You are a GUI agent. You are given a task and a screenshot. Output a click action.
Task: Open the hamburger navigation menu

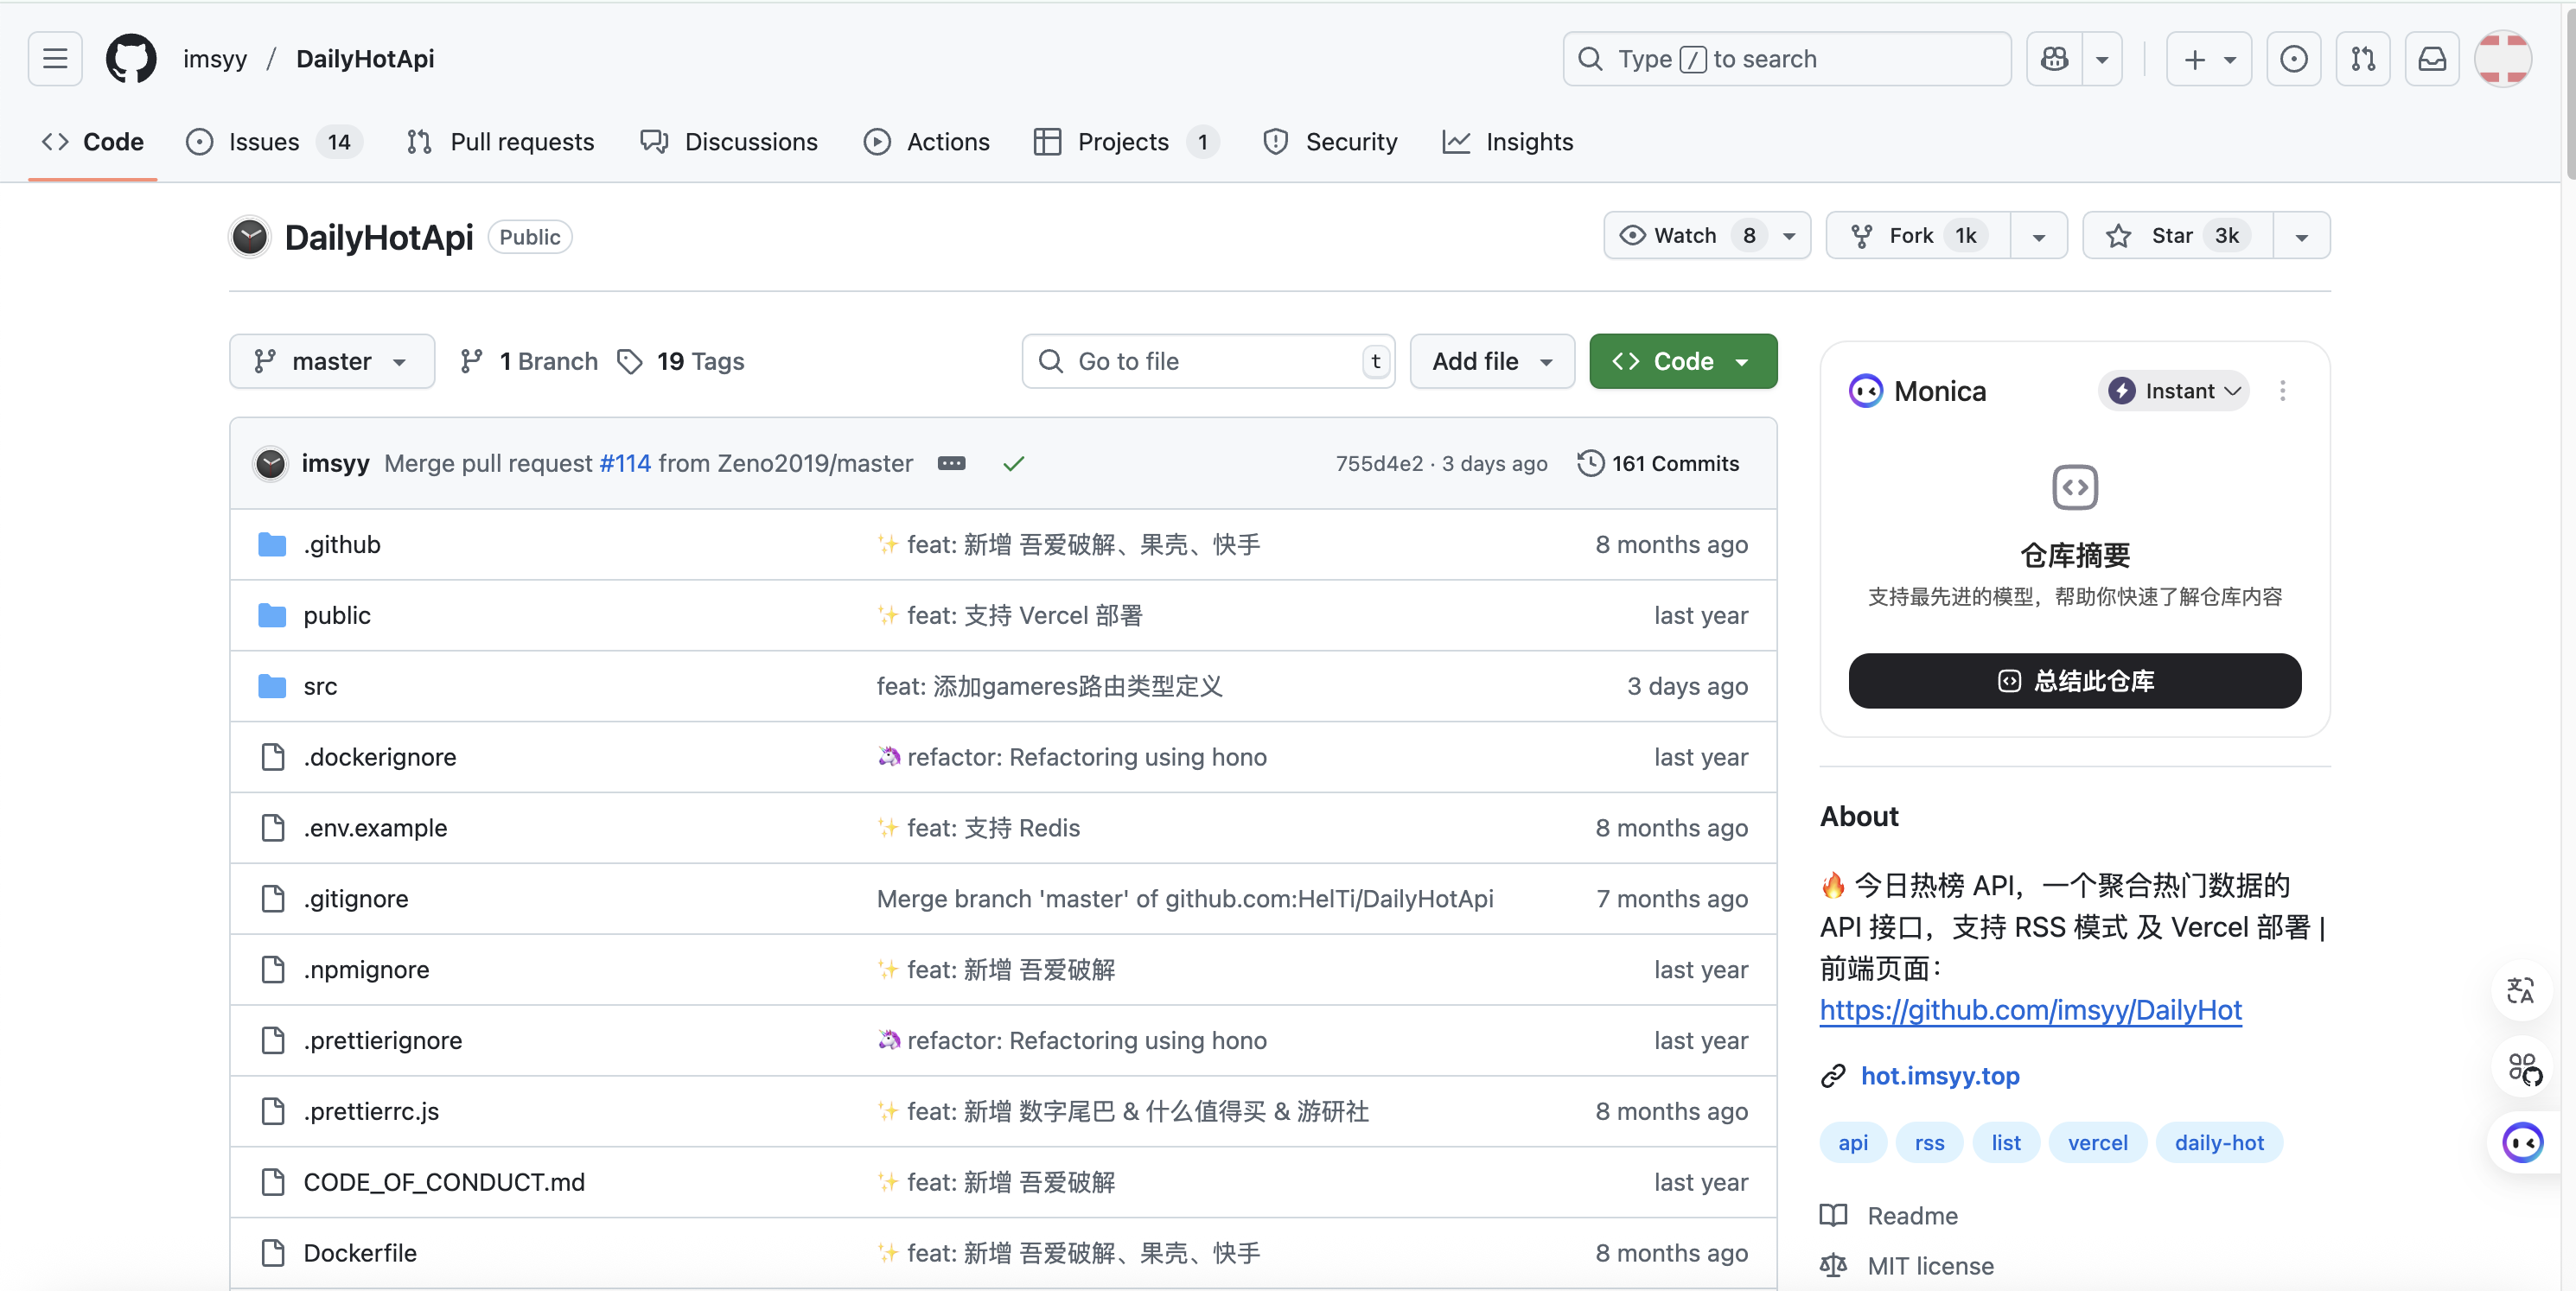55,59
